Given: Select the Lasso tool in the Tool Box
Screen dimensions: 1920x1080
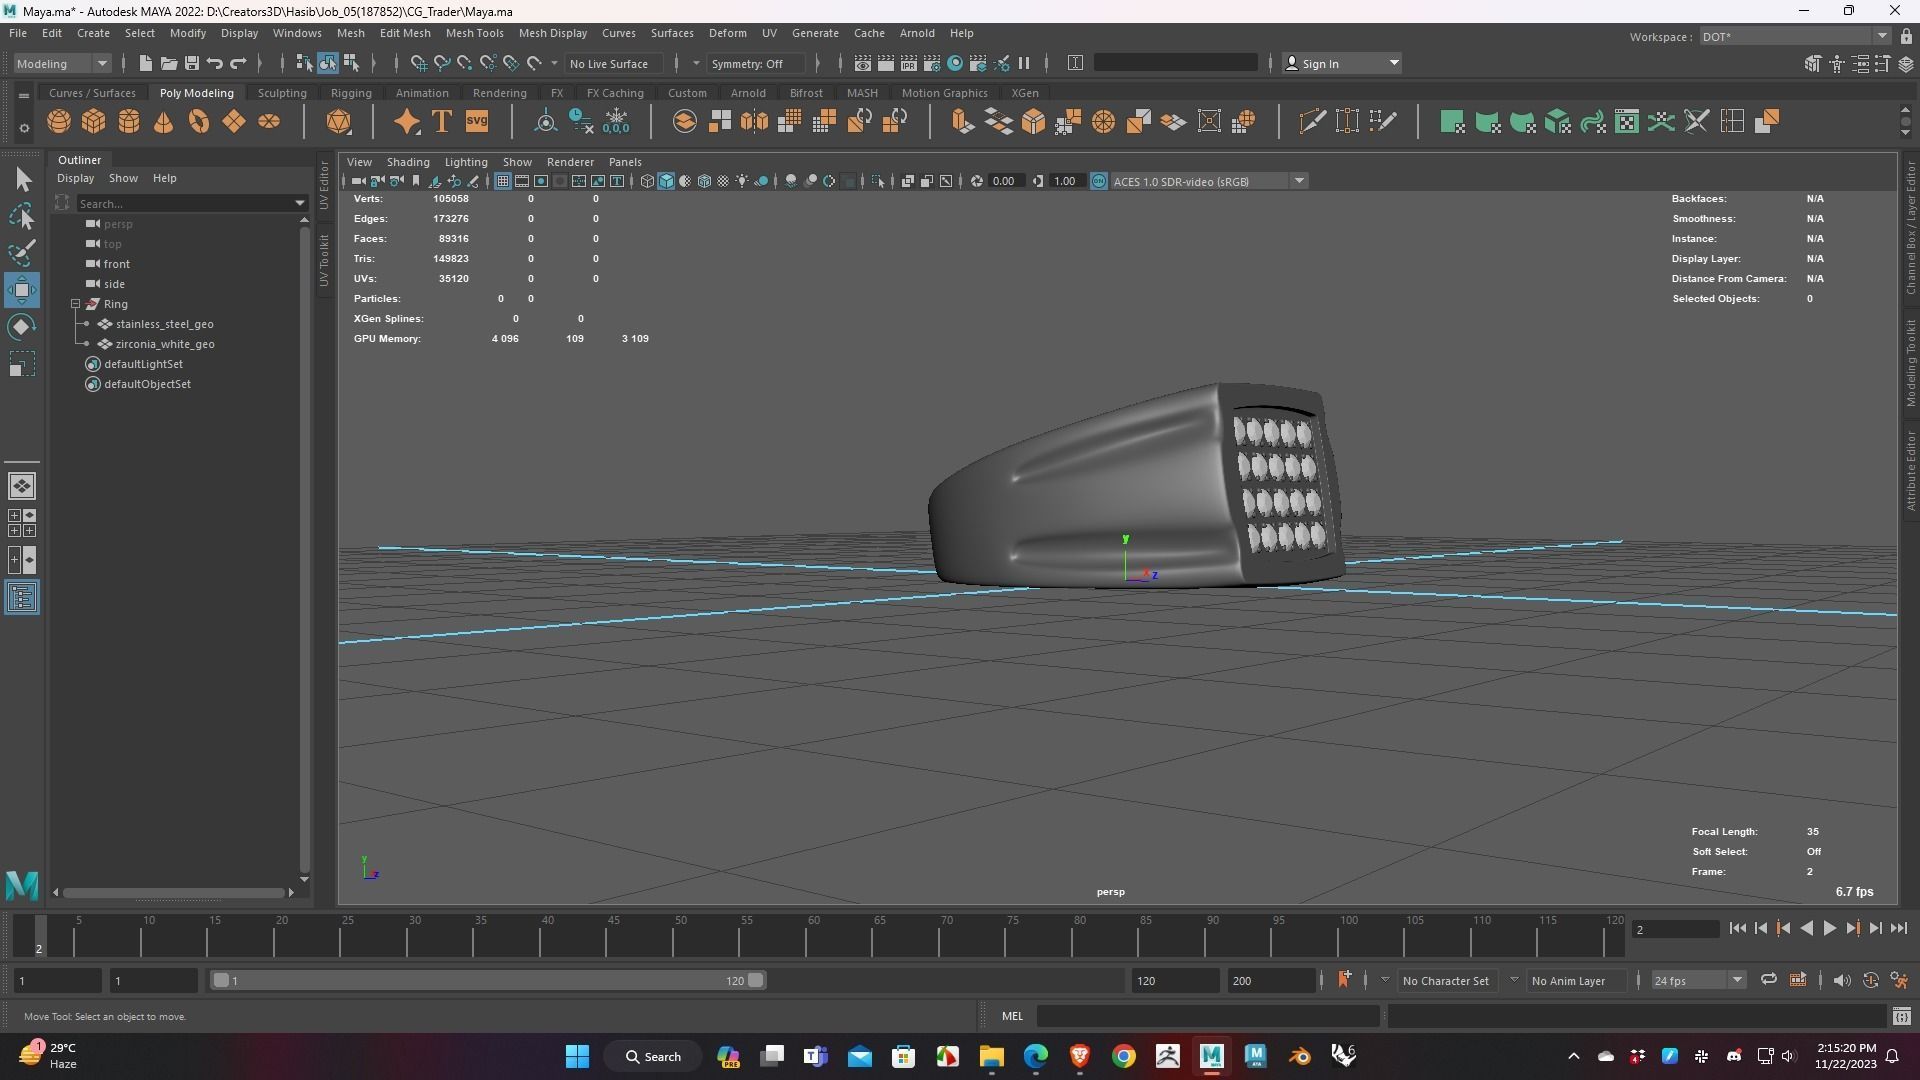Looking at the screenshot, I should 22,216.
